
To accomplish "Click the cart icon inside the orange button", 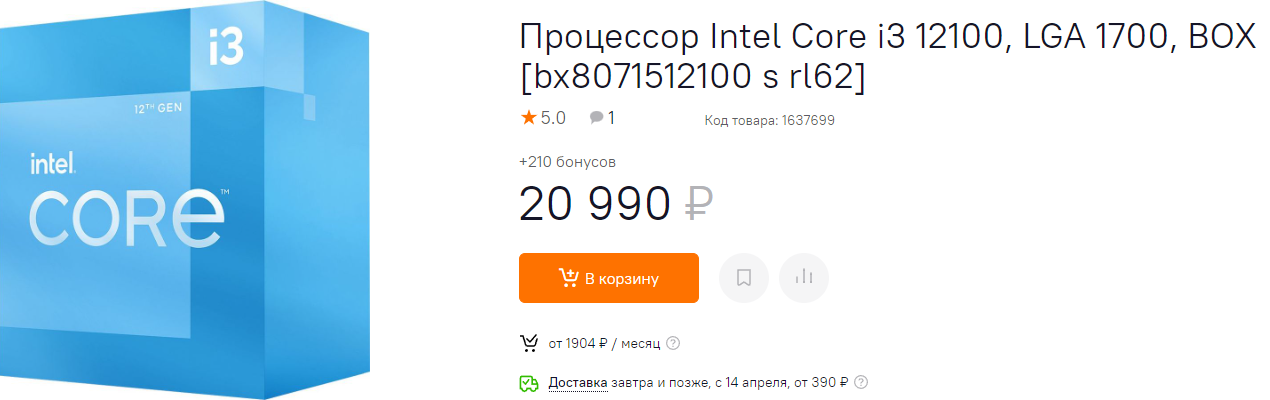I will click(x=568, y=278).
